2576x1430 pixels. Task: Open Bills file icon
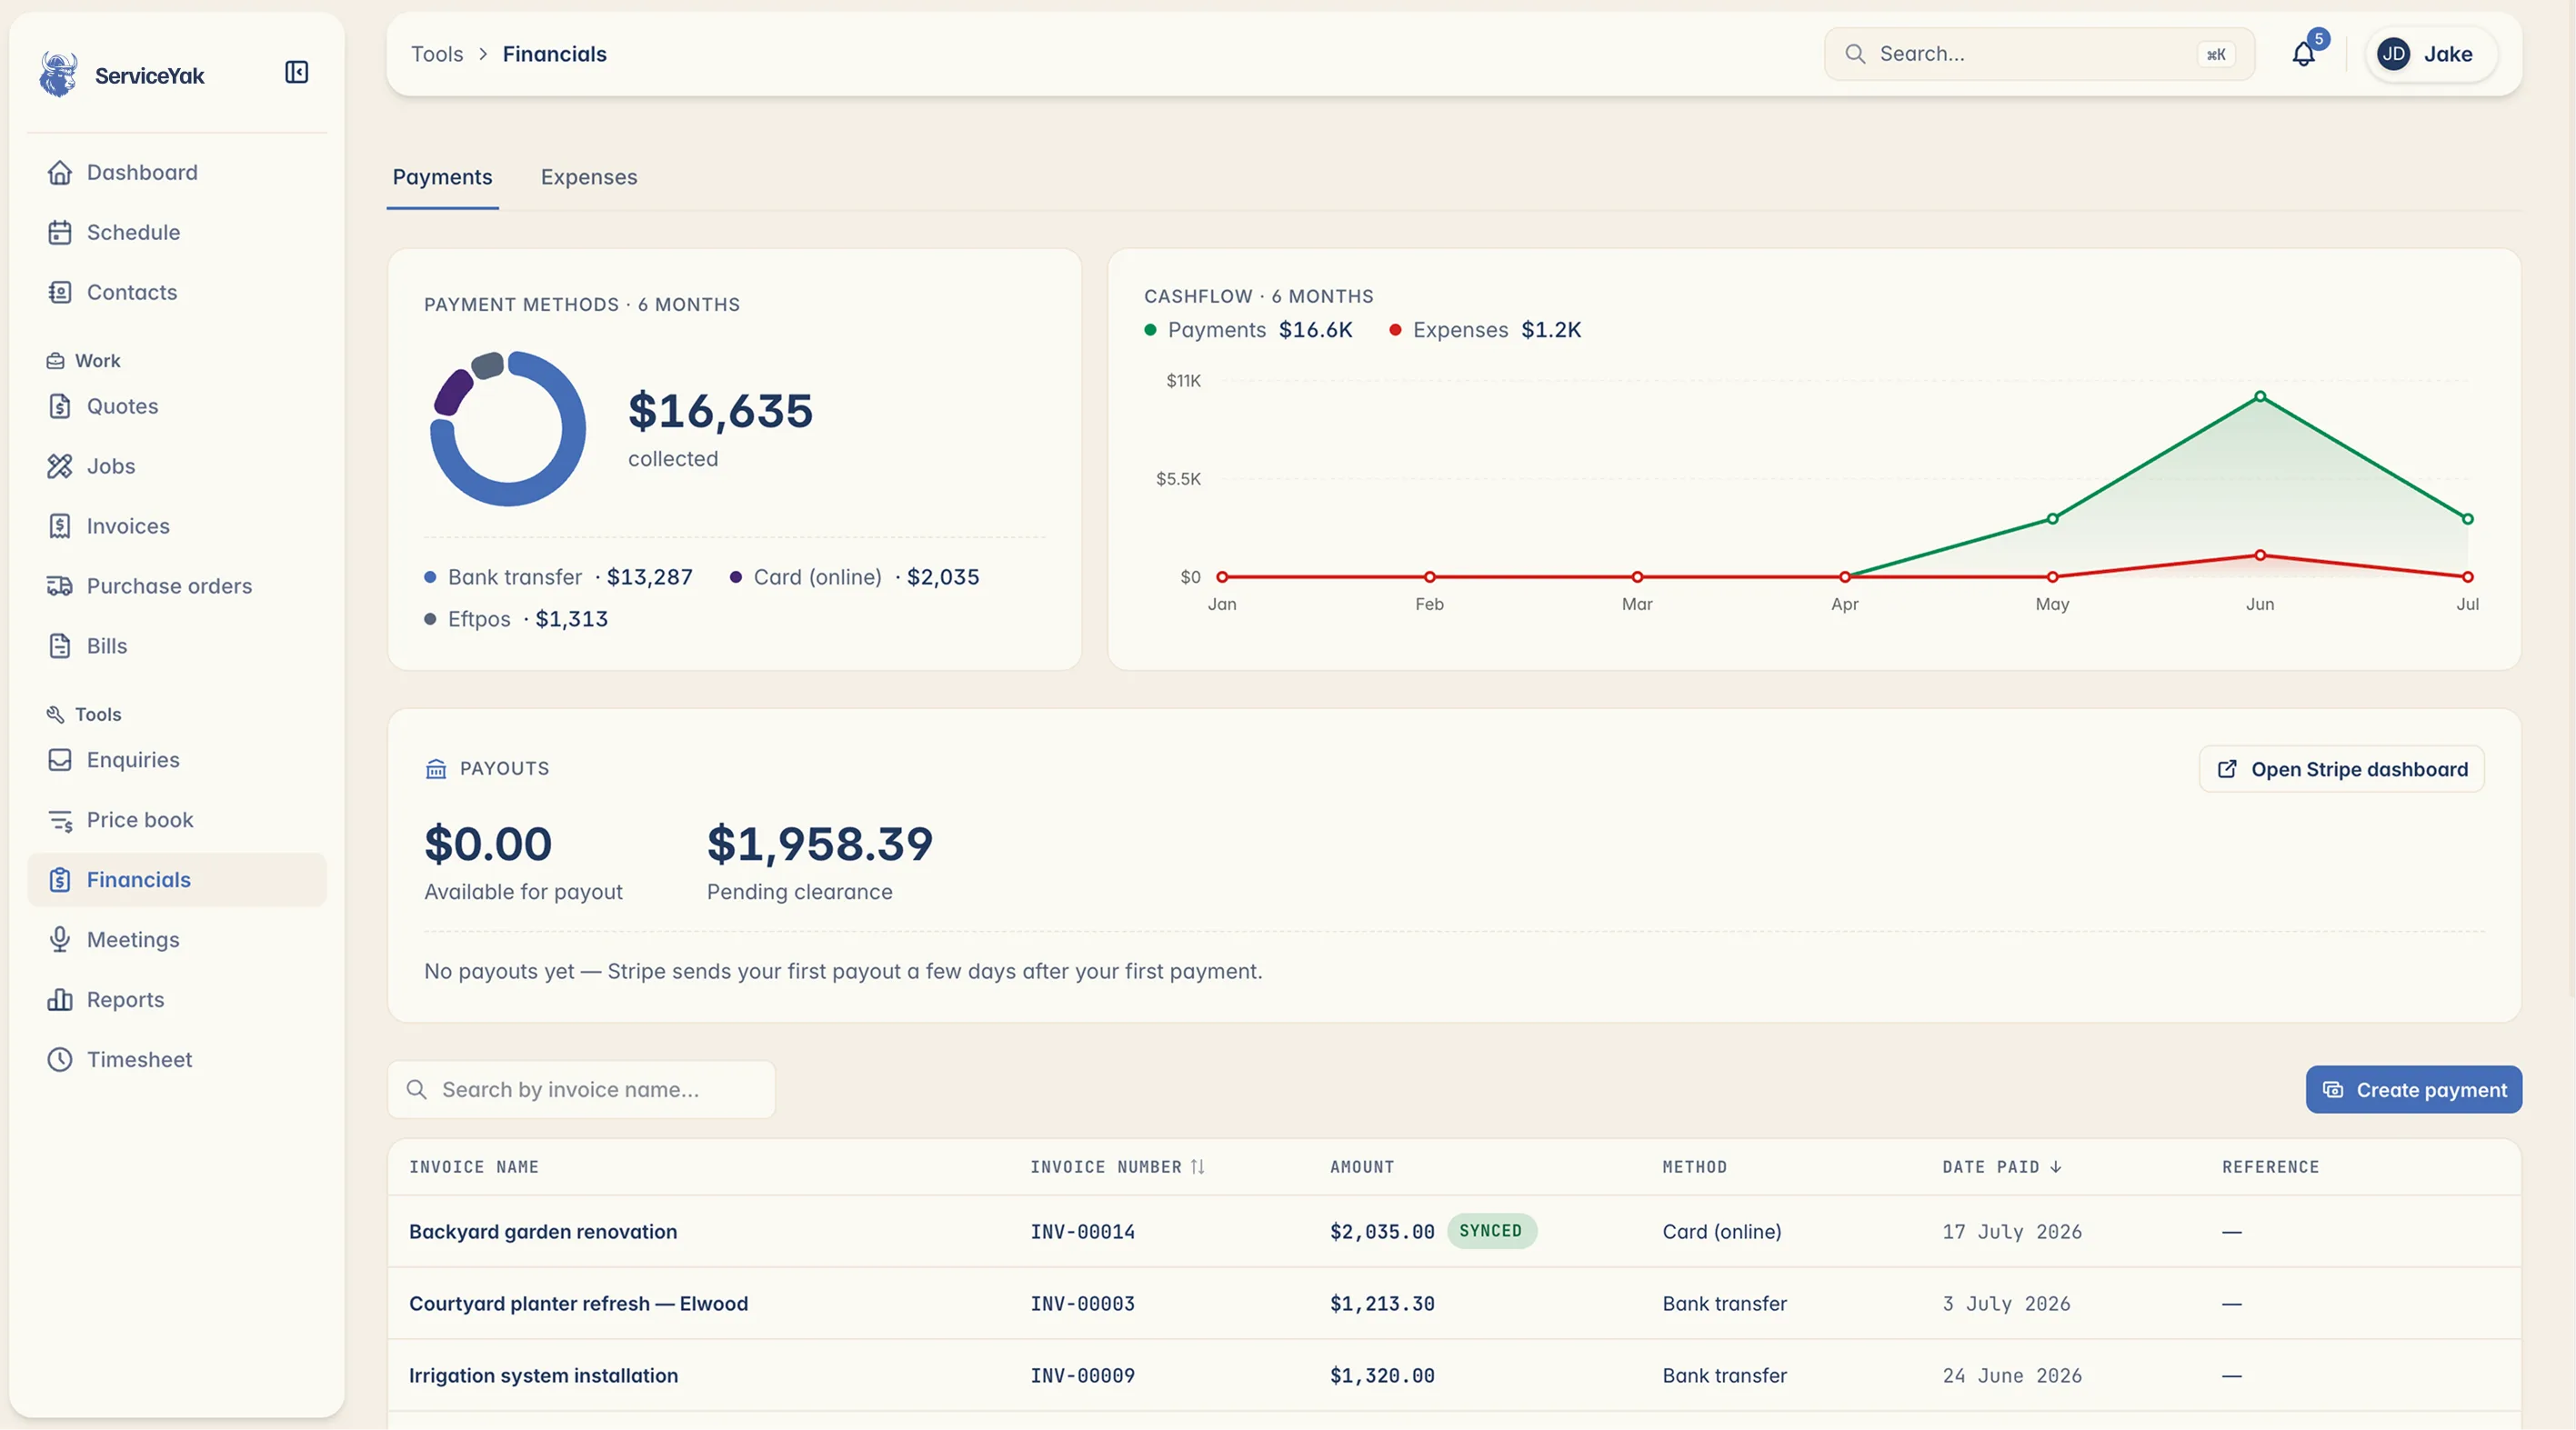point(60,646)
